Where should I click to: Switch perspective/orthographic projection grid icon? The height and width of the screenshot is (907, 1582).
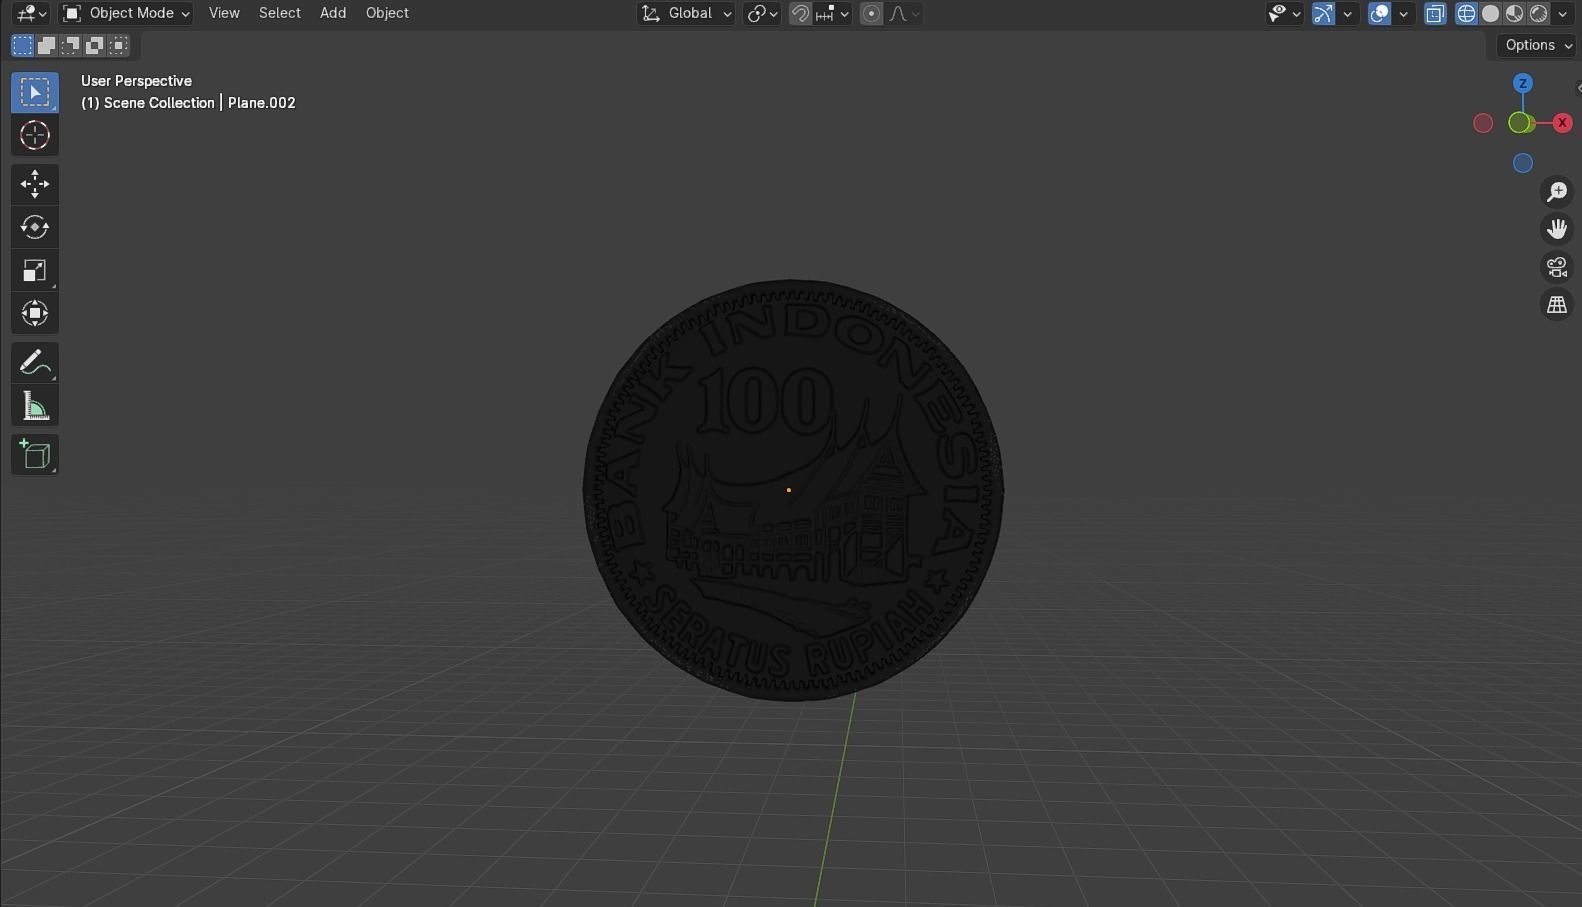coord(1557,305)
